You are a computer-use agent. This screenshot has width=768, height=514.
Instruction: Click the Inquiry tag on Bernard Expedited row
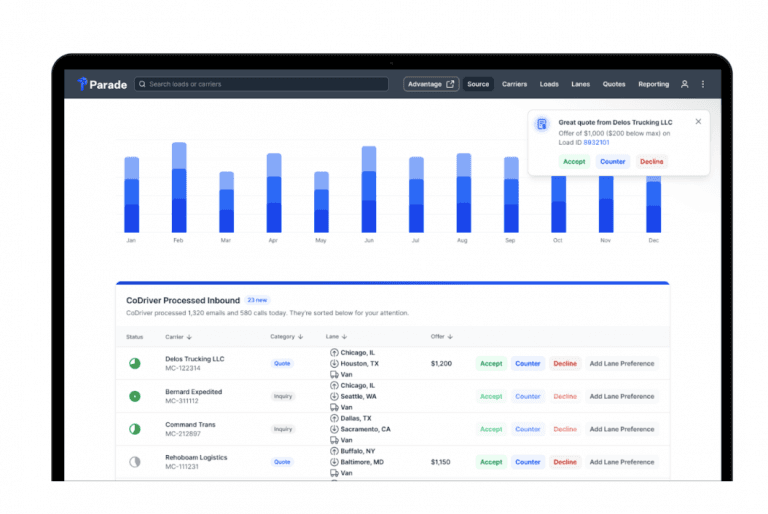(x=283, y=396)
